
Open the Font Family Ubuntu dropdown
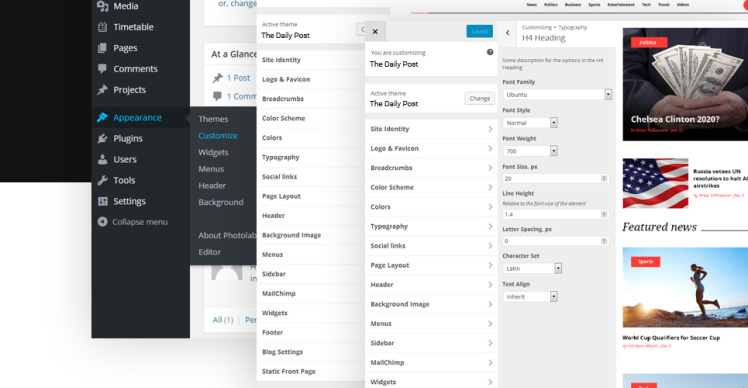[557, 94]
